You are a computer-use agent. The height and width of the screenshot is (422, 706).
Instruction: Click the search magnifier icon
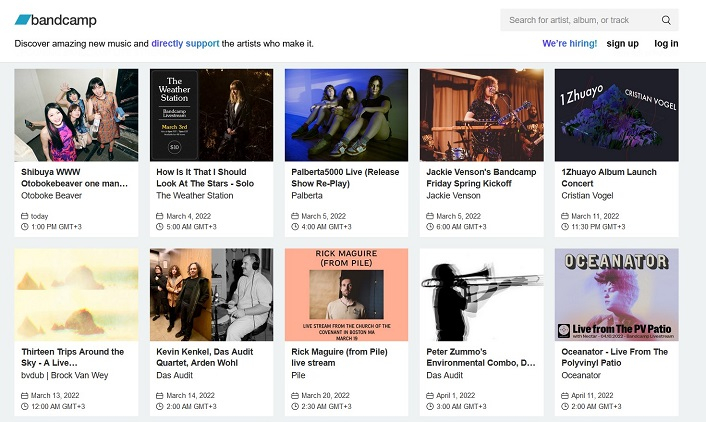pyautogui.click(x=666, y=20)
